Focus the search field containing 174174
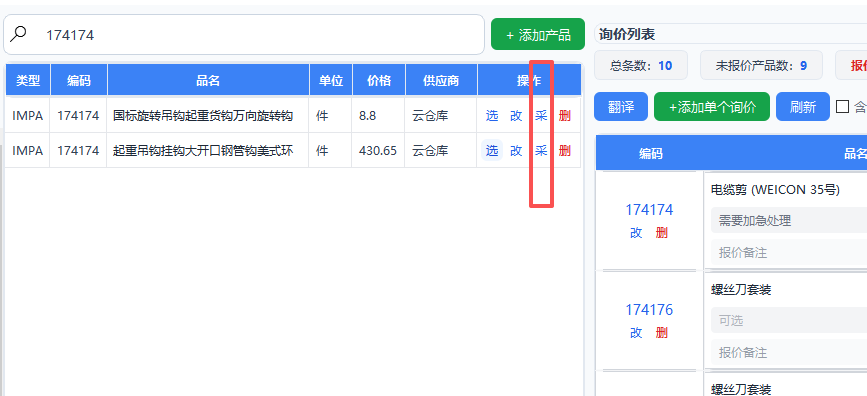Viewport: 867px width, 396px height. tap(244, 35)
